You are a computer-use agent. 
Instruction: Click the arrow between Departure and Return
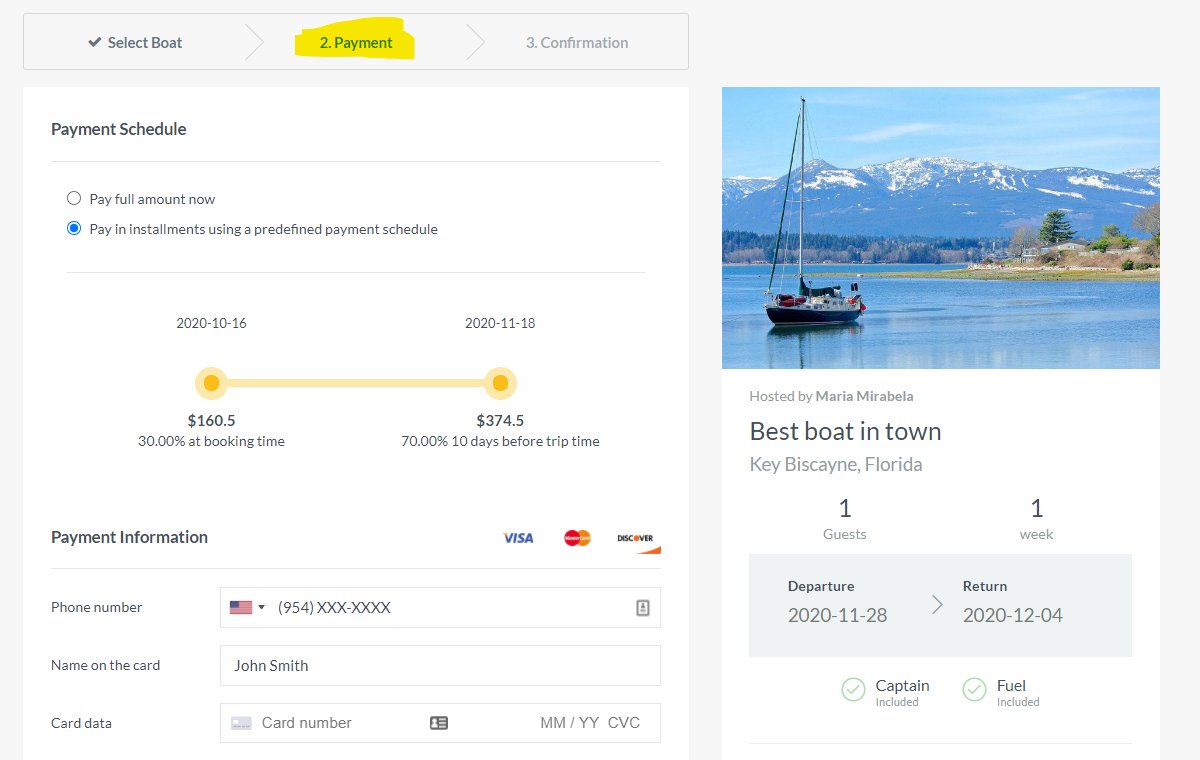click(x=937, y=604)
